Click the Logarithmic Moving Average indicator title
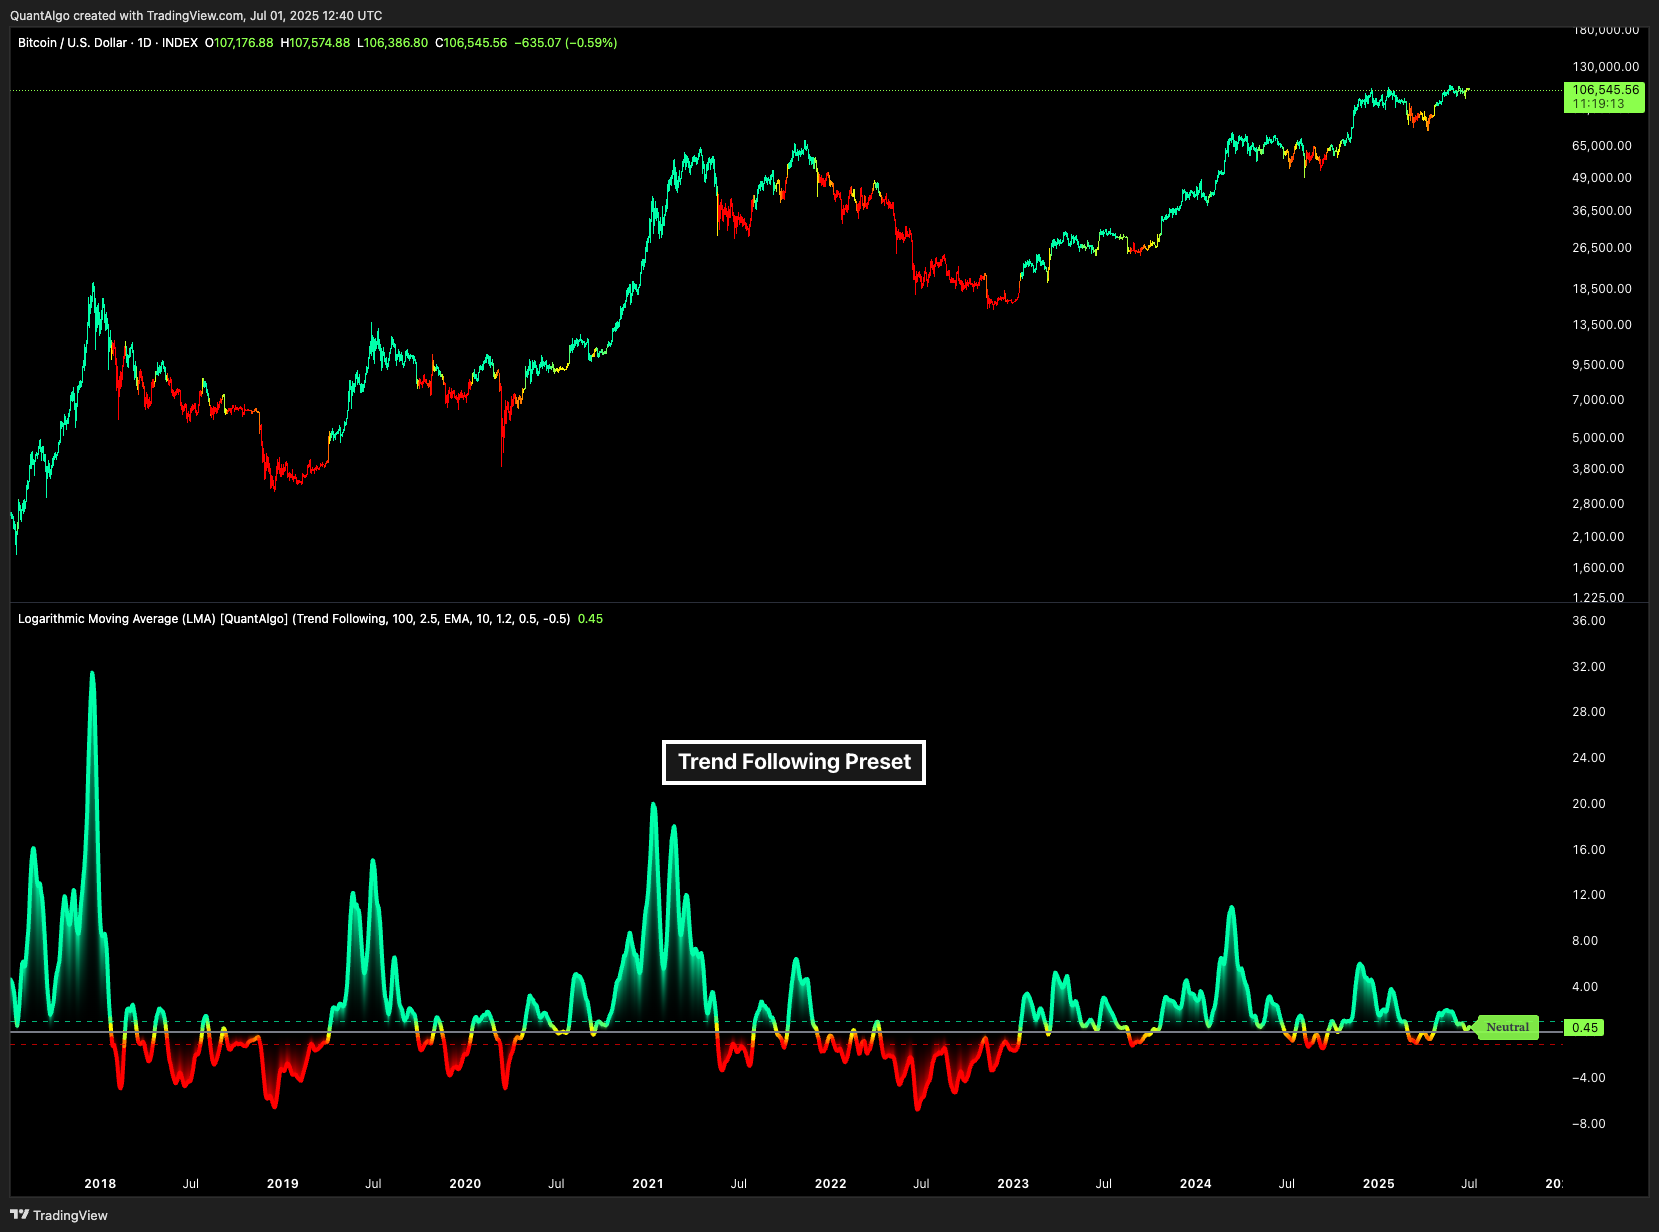Screen dimensions: 1659x1232 (294, 619)
